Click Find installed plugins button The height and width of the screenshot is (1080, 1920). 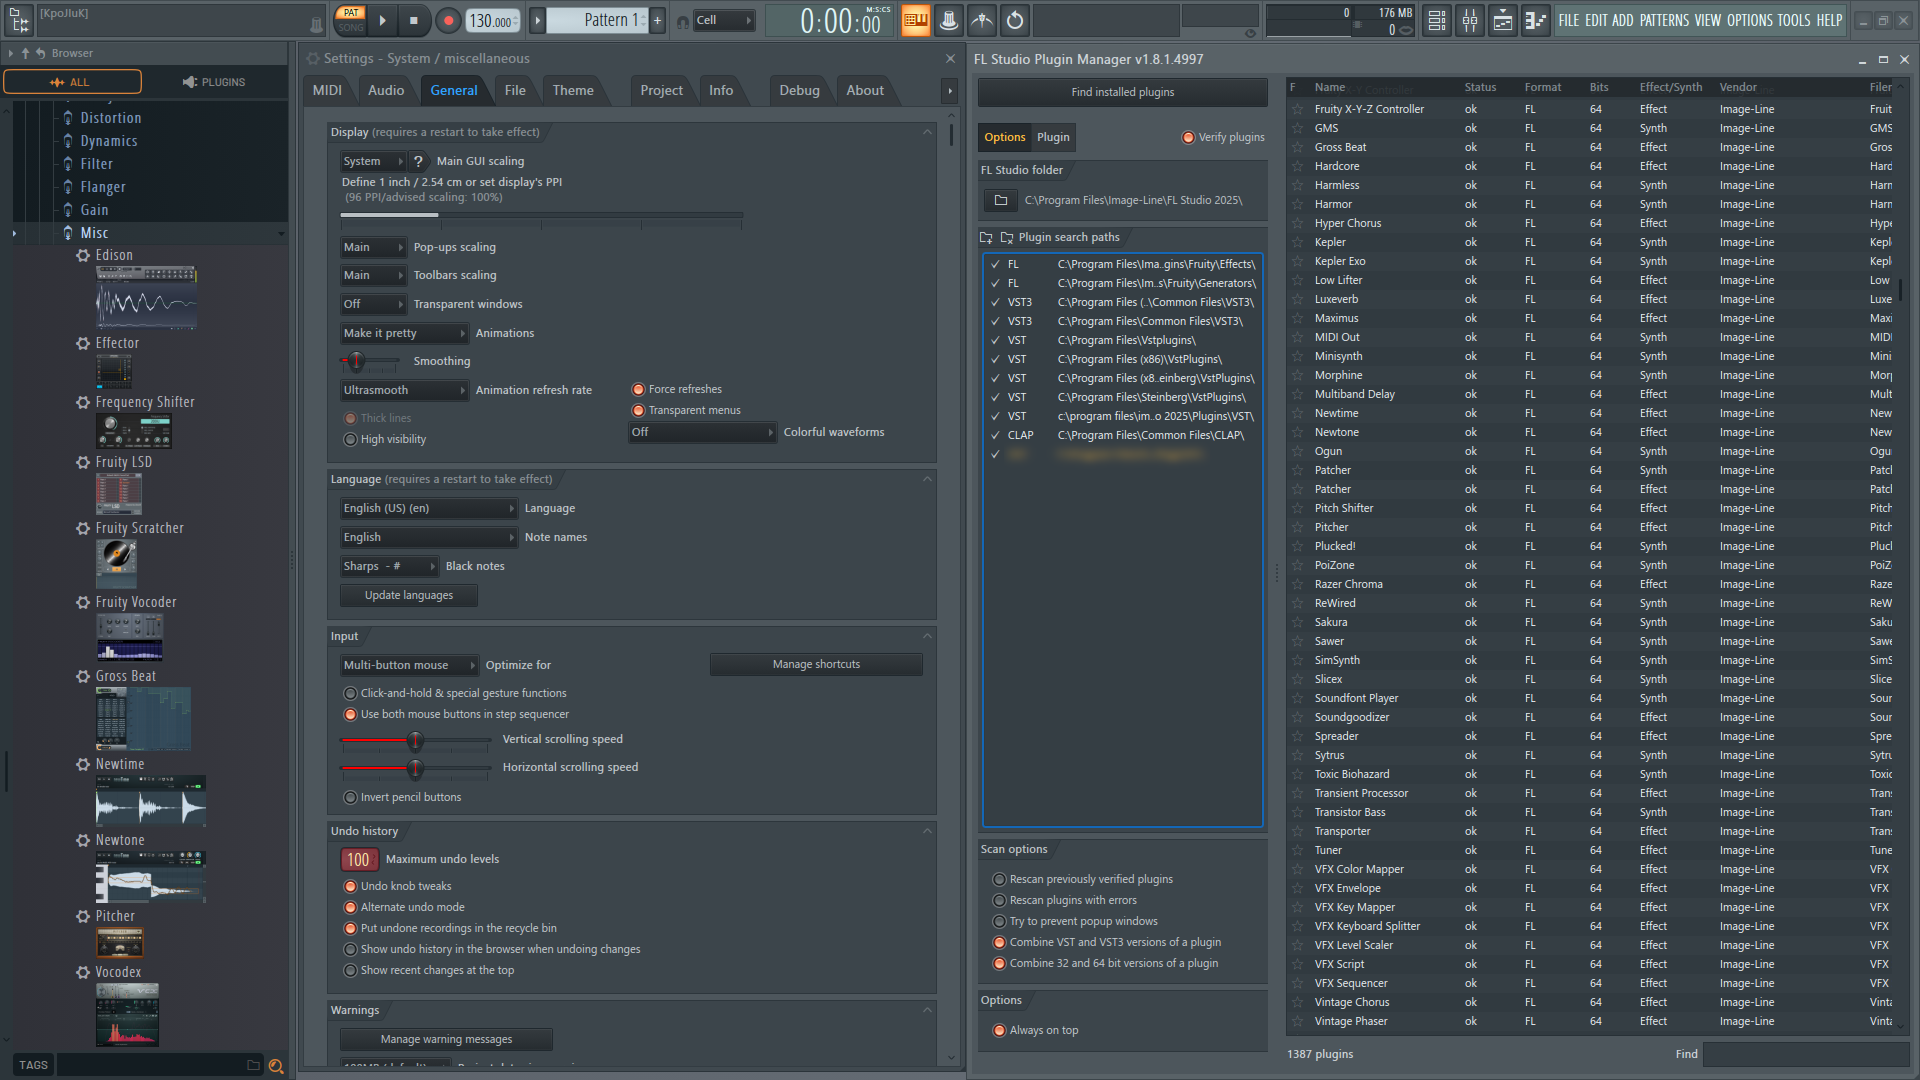click(x=1122, y=92)
